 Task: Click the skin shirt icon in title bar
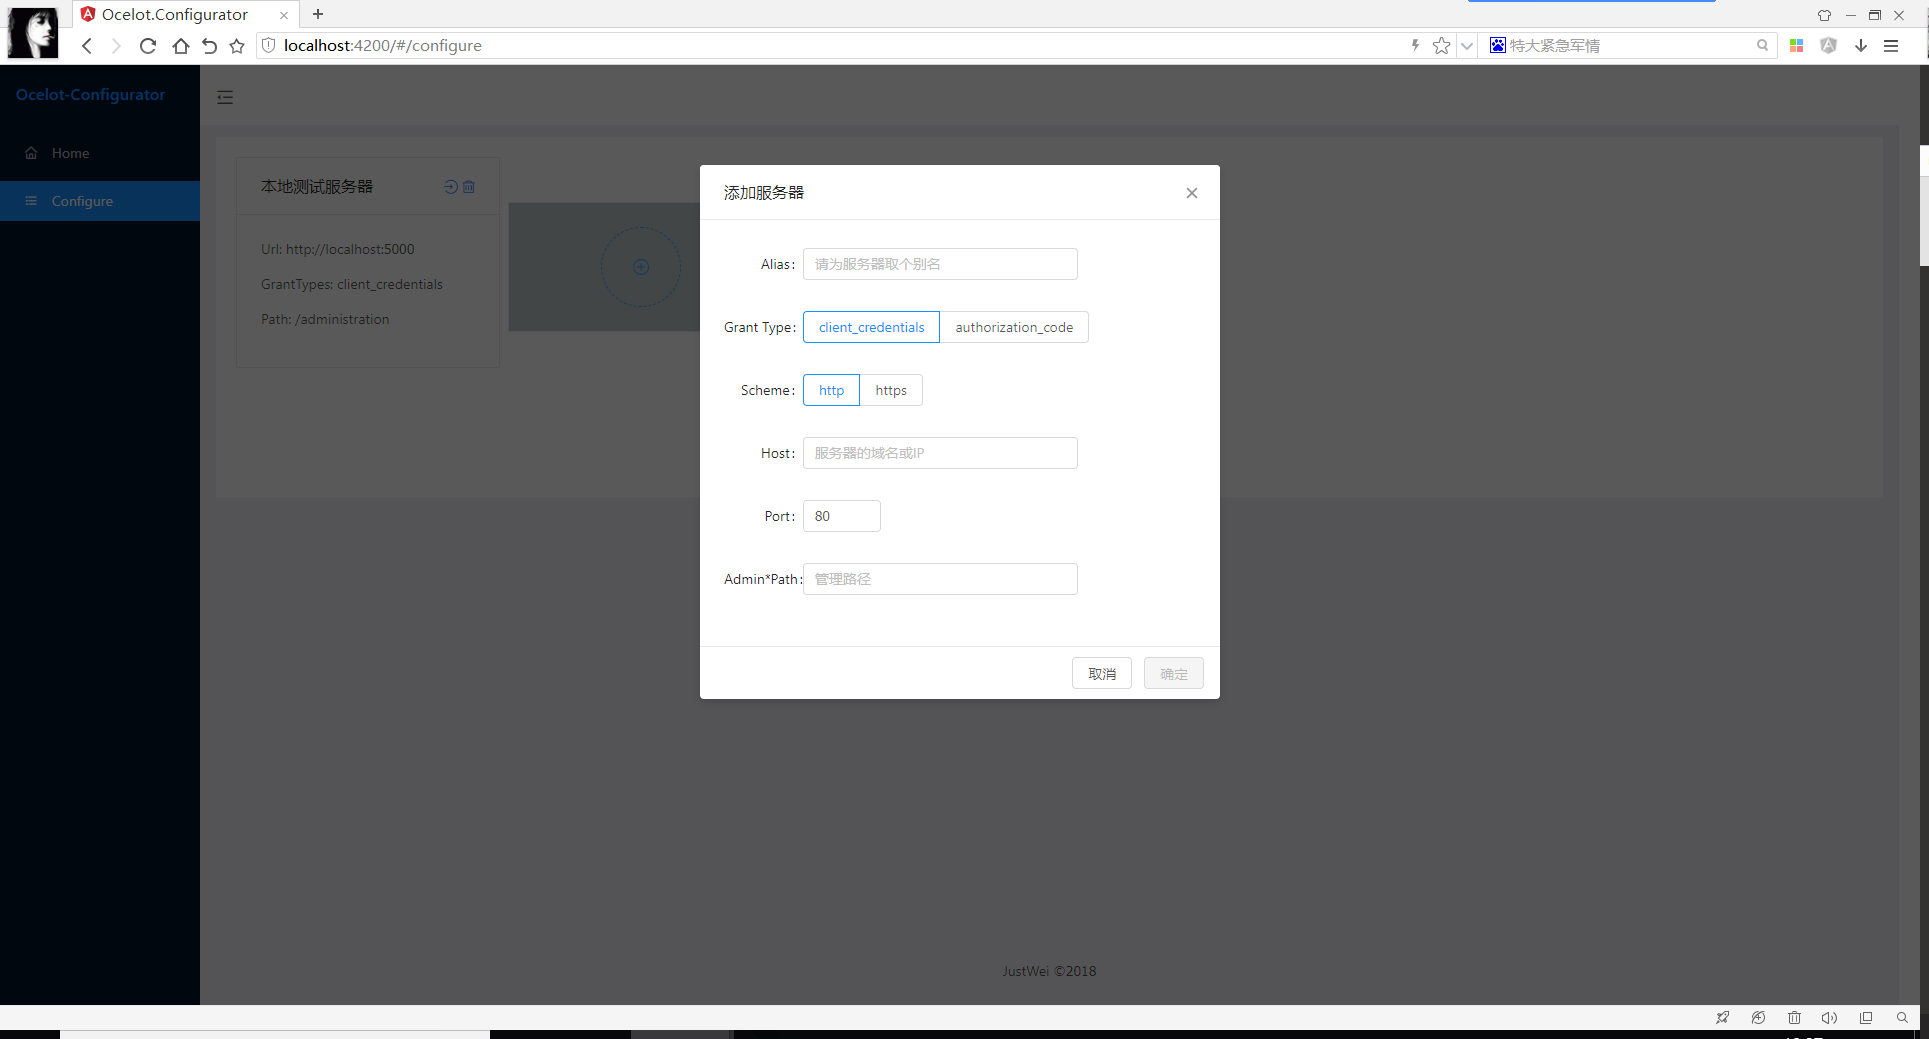coord(1824,15)
